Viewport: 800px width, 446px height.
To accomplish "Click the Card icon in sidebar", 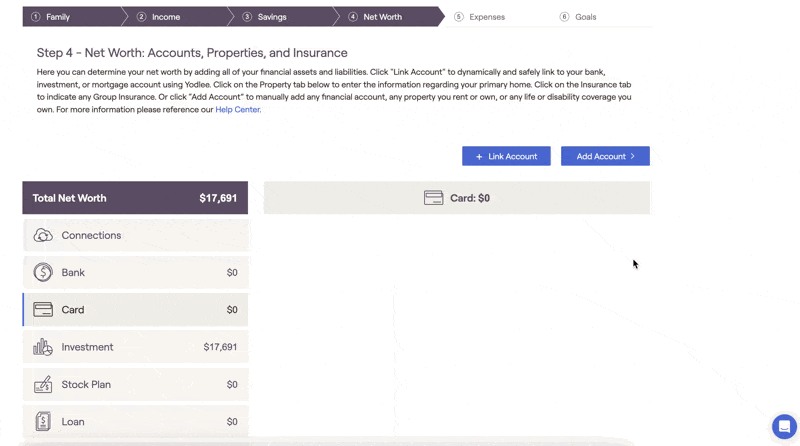I will point(43,310).
